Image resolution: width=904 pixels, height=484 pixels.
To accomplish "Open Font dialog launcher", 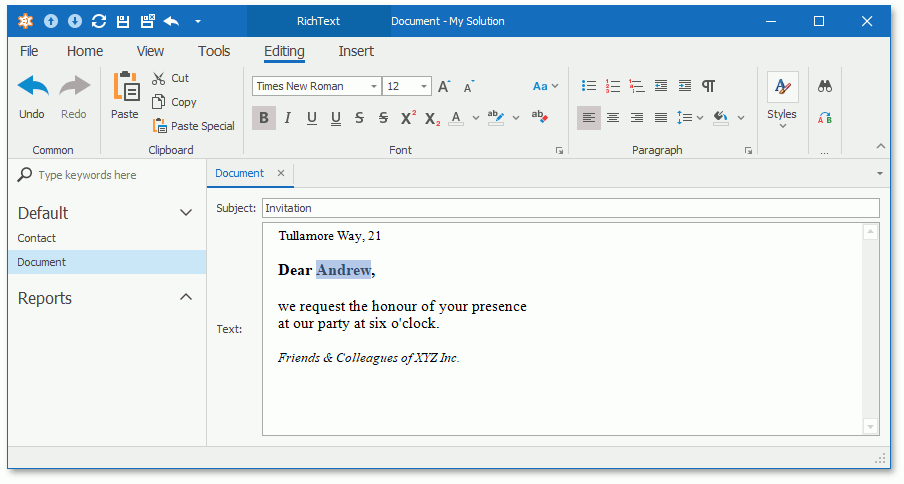I will 559,150.
